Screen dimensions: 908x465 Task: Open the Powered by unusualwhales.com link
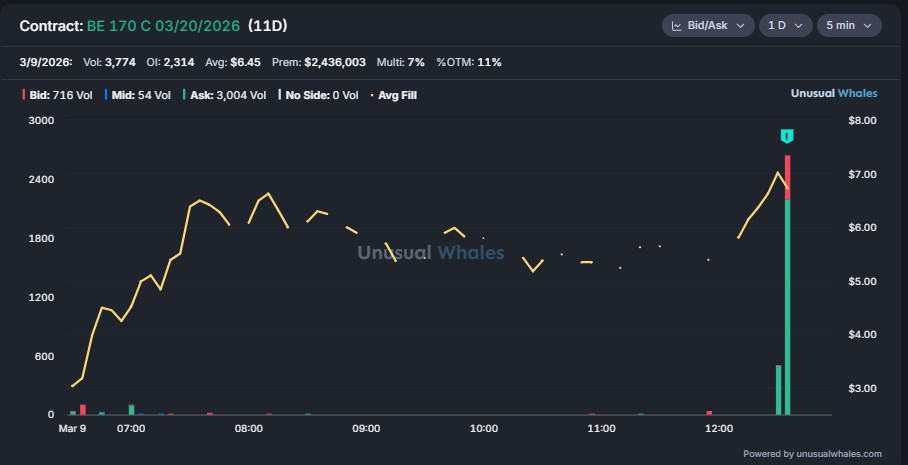coord(812,454)
